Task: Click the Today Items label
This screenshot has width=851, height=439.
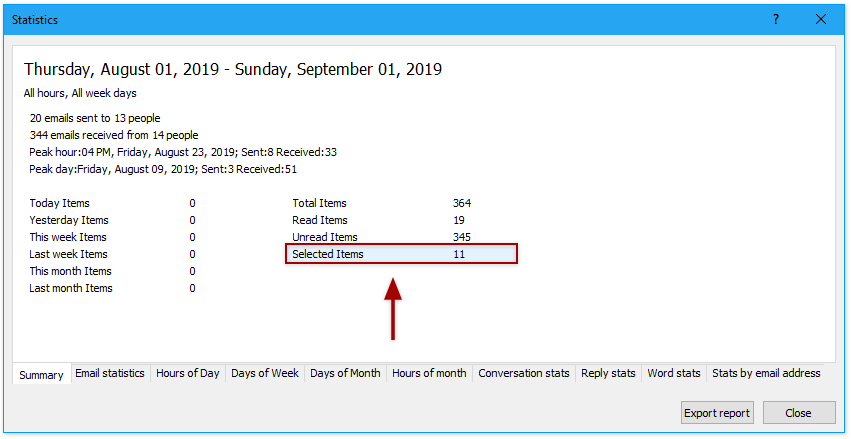Action: click(x=59, y=203)
